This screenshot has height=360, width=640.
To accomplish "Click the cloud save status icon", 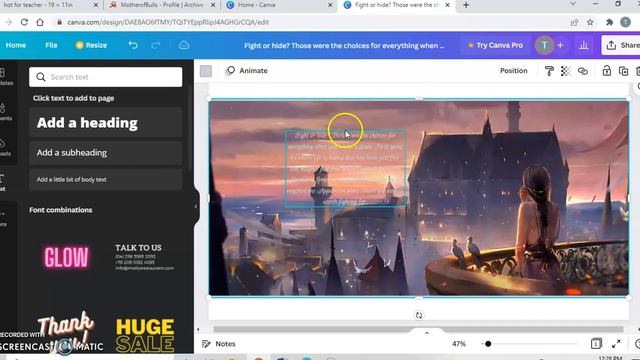I will tap(184, 45).
